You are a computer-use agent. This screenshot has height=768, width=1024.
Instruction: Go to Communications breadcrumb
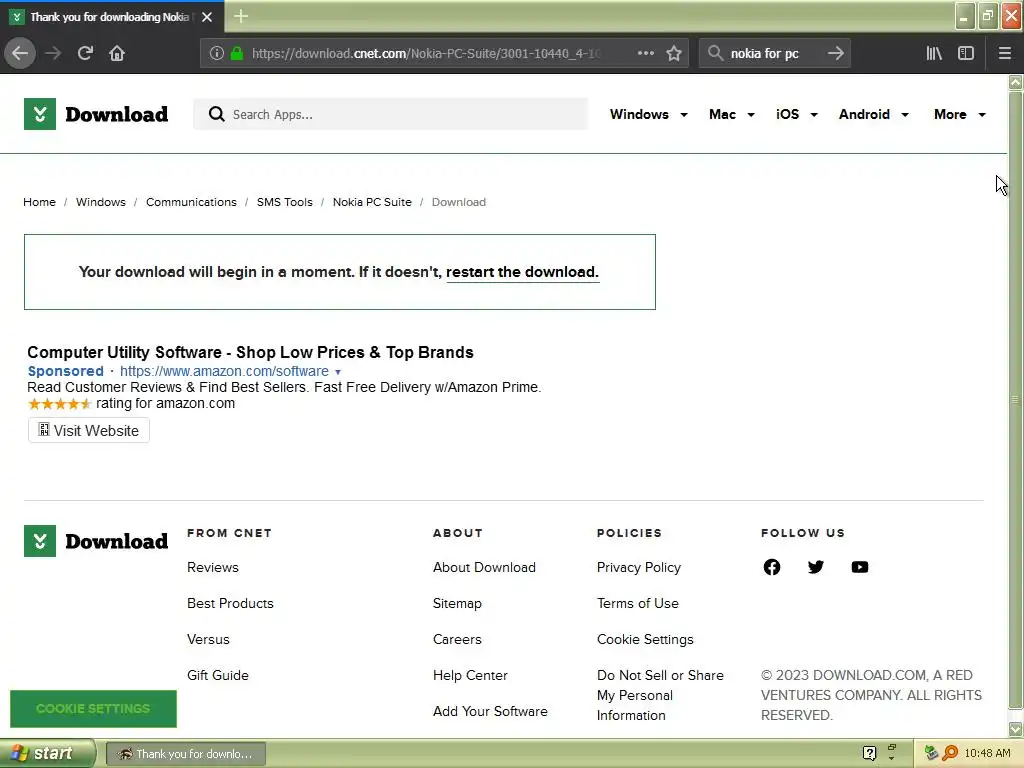(x=191, y=202)
